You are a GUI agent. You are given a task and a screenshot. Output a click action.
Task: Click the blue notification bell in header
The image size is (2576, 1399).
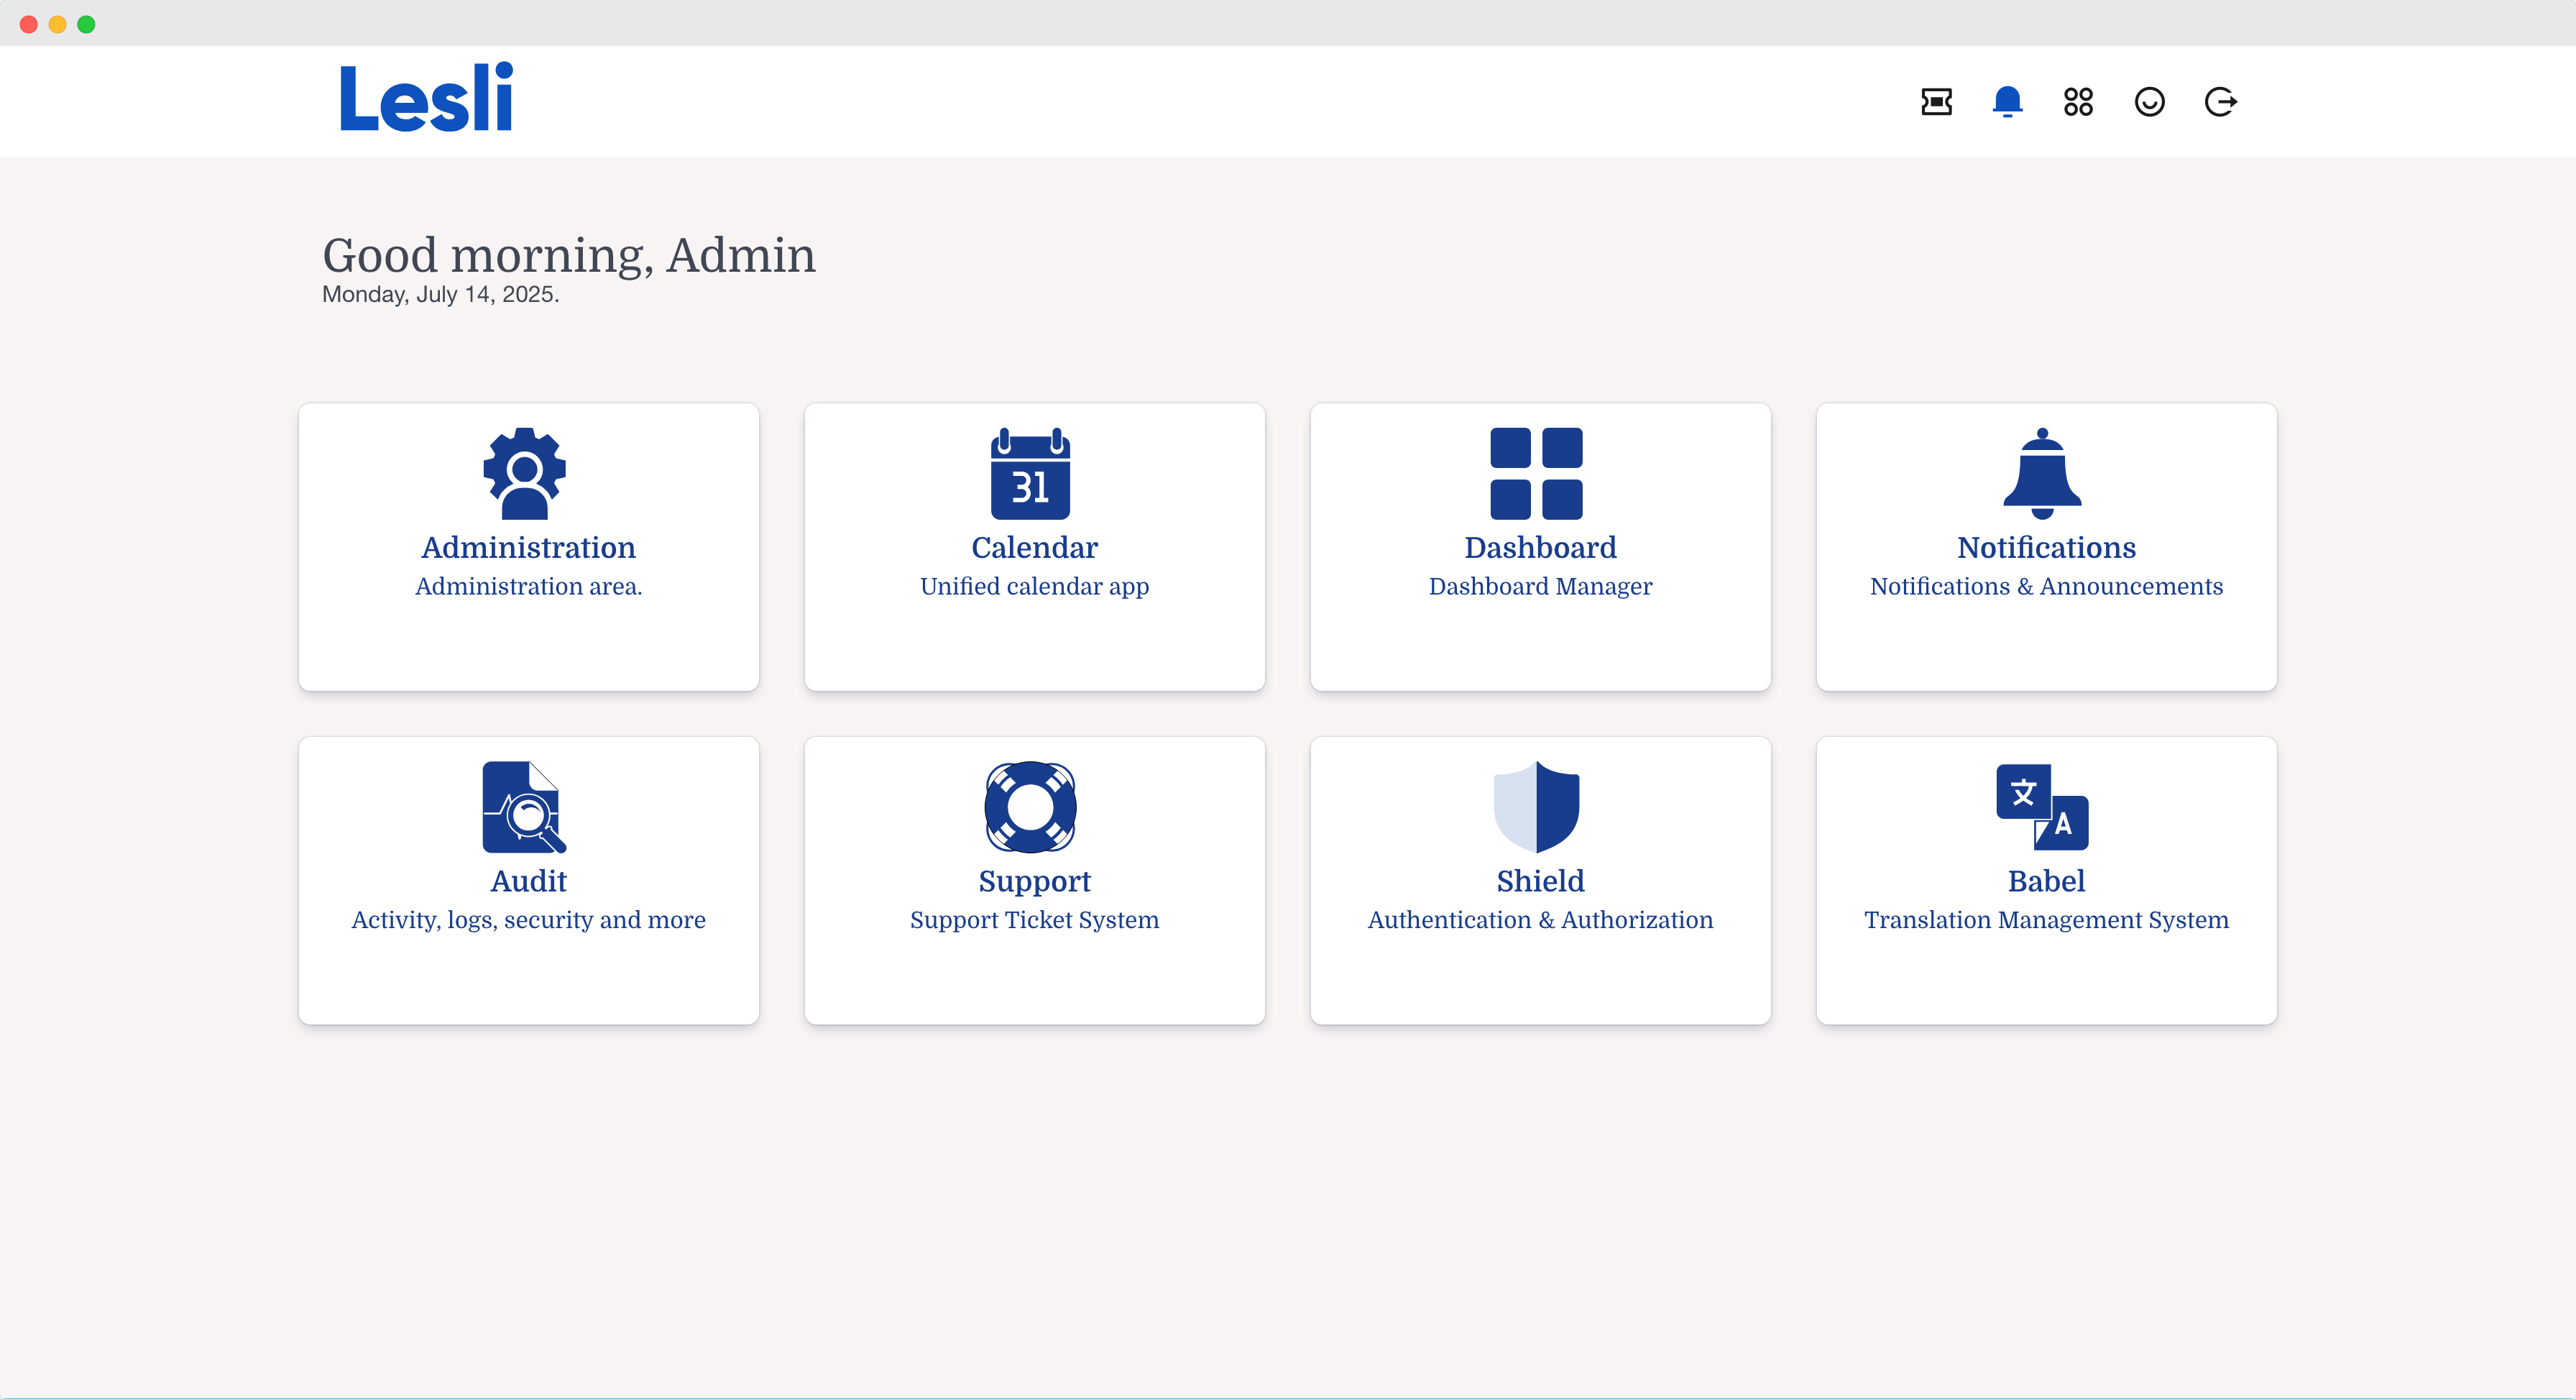coord(2007,102)
